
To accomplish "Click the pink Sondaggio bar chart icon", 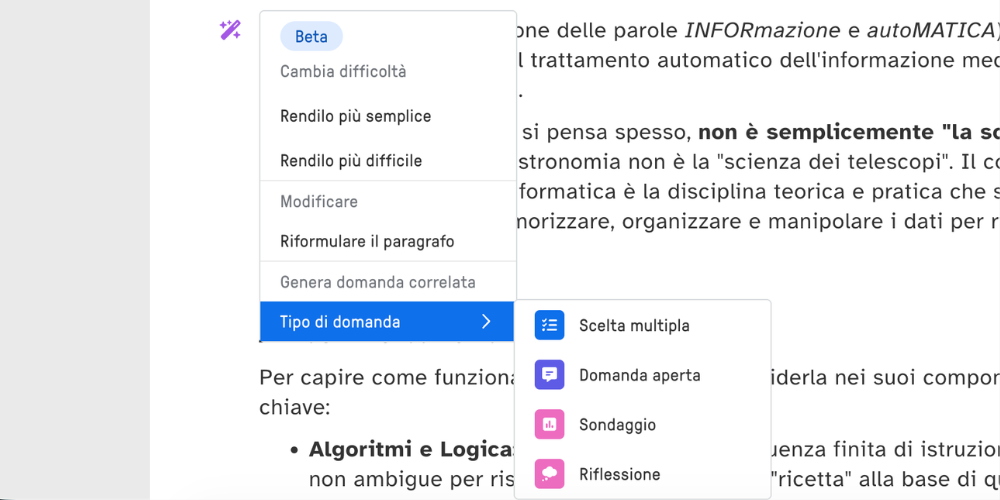I will coord(549,424).
